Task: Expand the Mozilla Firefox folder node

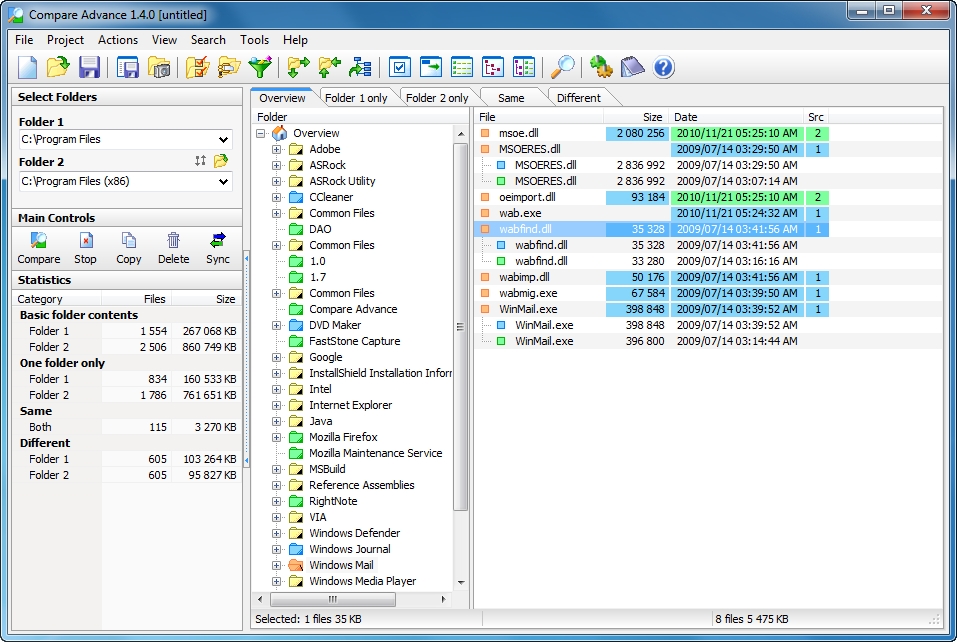Action: pos(276,437)
